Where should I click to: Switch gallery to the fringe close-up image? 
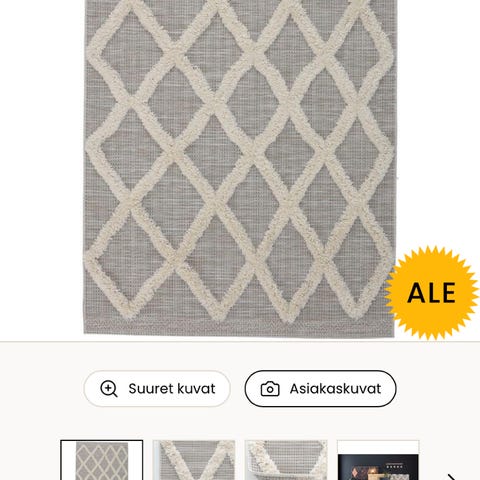[286, 460]
